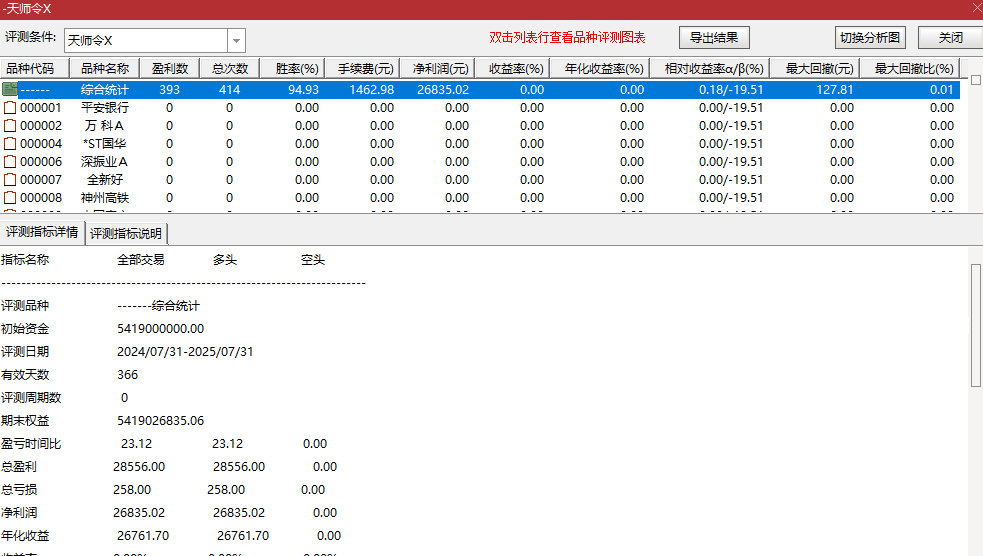Click the icon beside stock code 000008
Image resolution: width=983 pixels, height=556 pixels.
point(10,198)
